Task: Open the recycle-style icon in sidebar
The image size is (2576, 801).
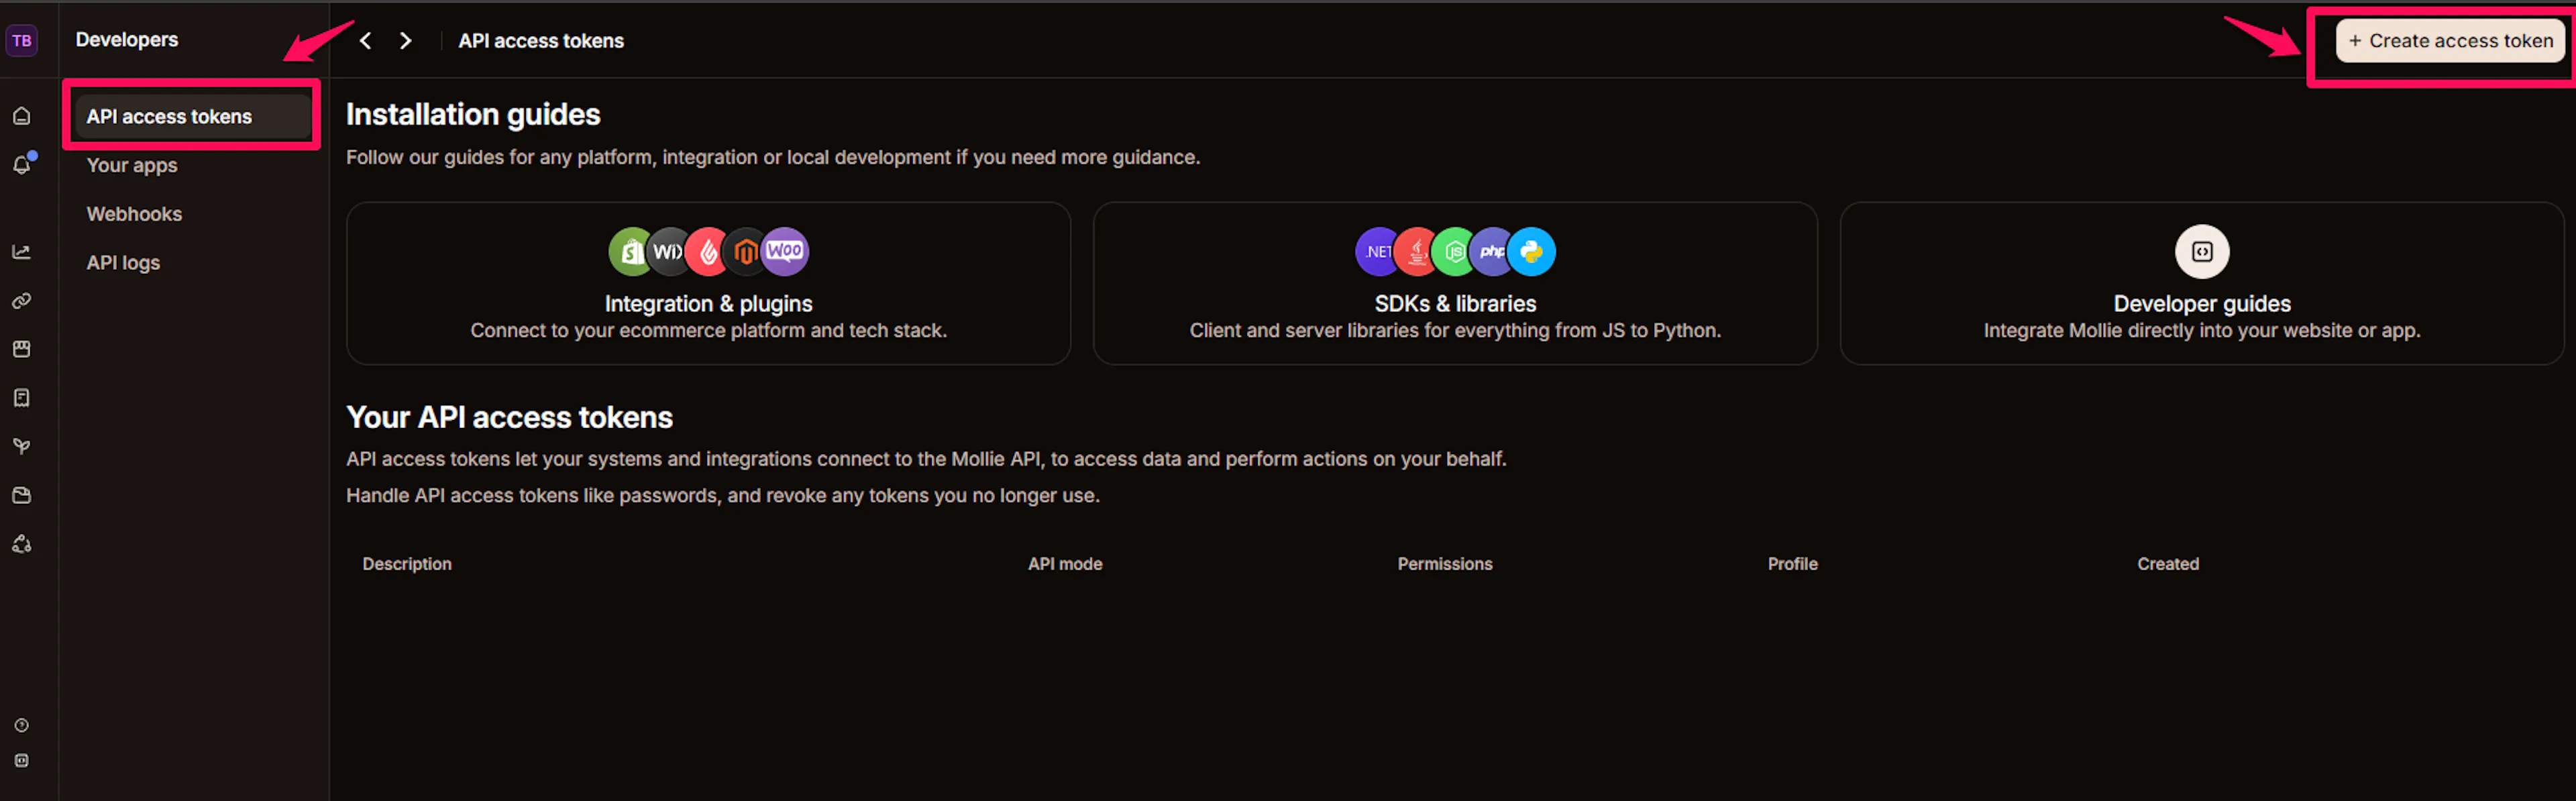Action: click(22, 544)
